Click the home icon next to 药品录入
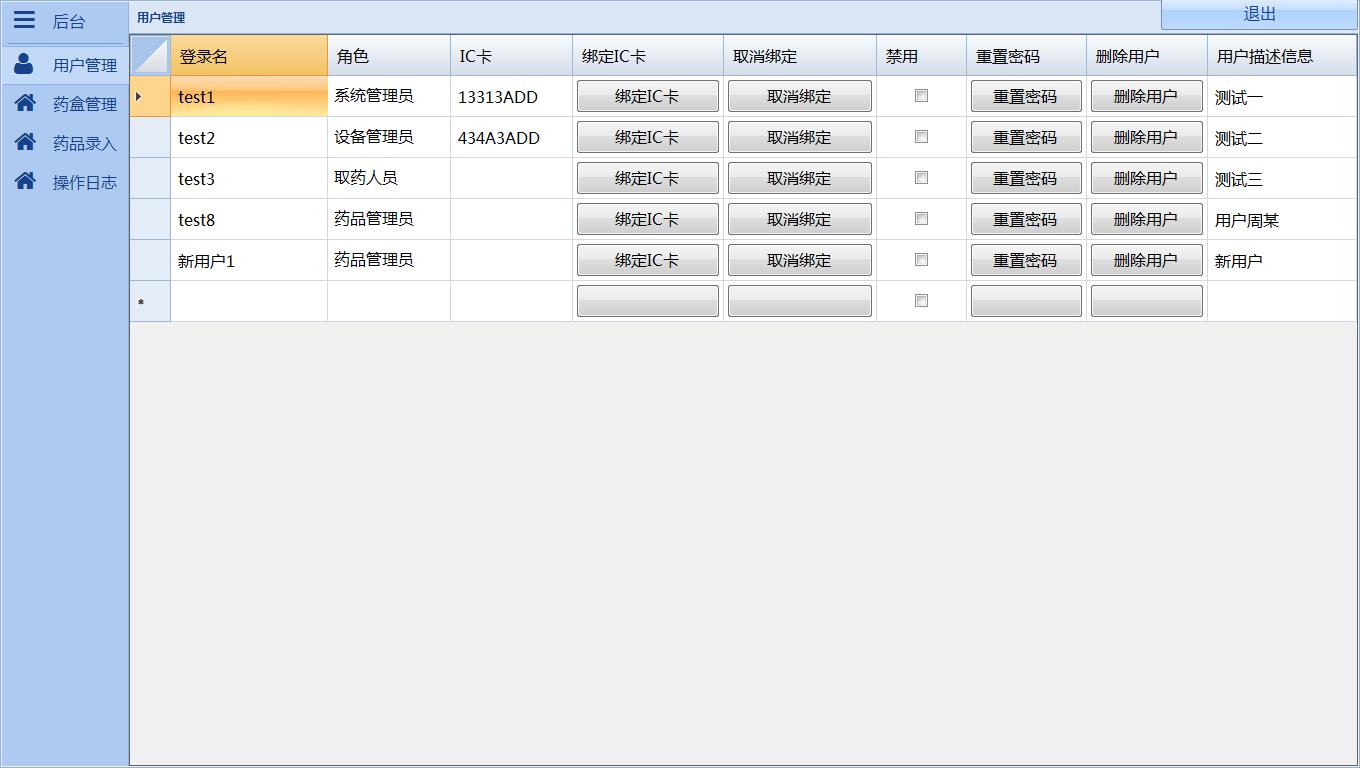Viewport: 1360px width, 768px height. 25,142
